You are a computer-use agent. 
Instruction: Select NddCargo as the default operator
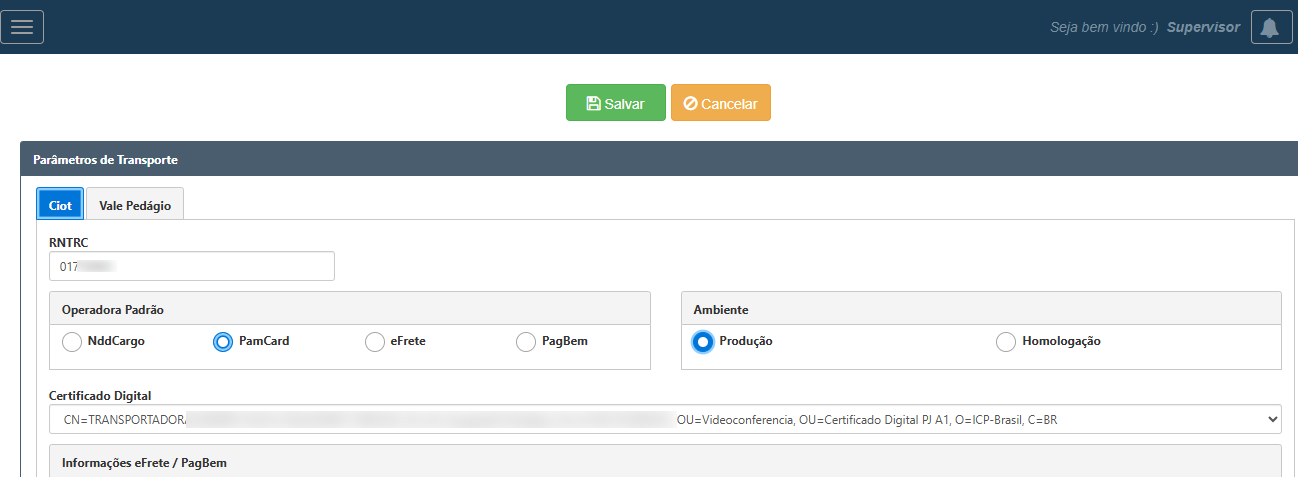pos(72,342)
